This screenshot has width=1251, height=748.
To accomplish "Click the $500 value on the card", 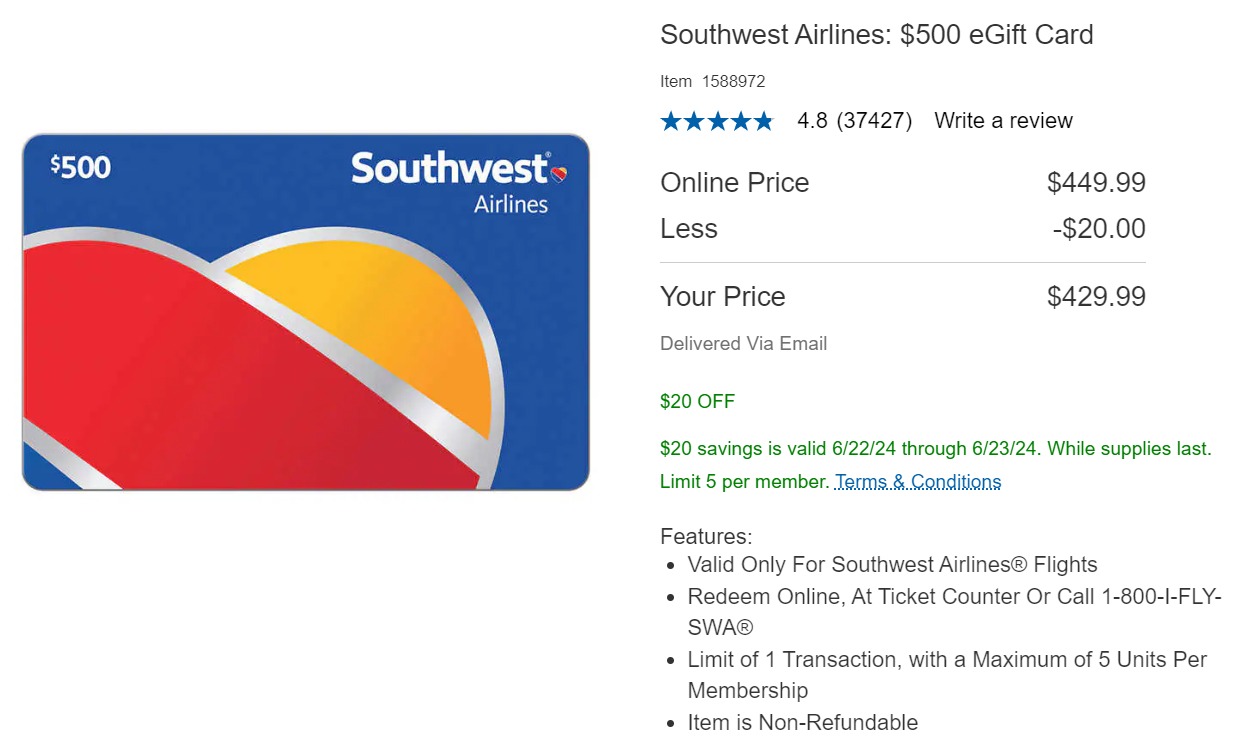I will click(81, 167).
